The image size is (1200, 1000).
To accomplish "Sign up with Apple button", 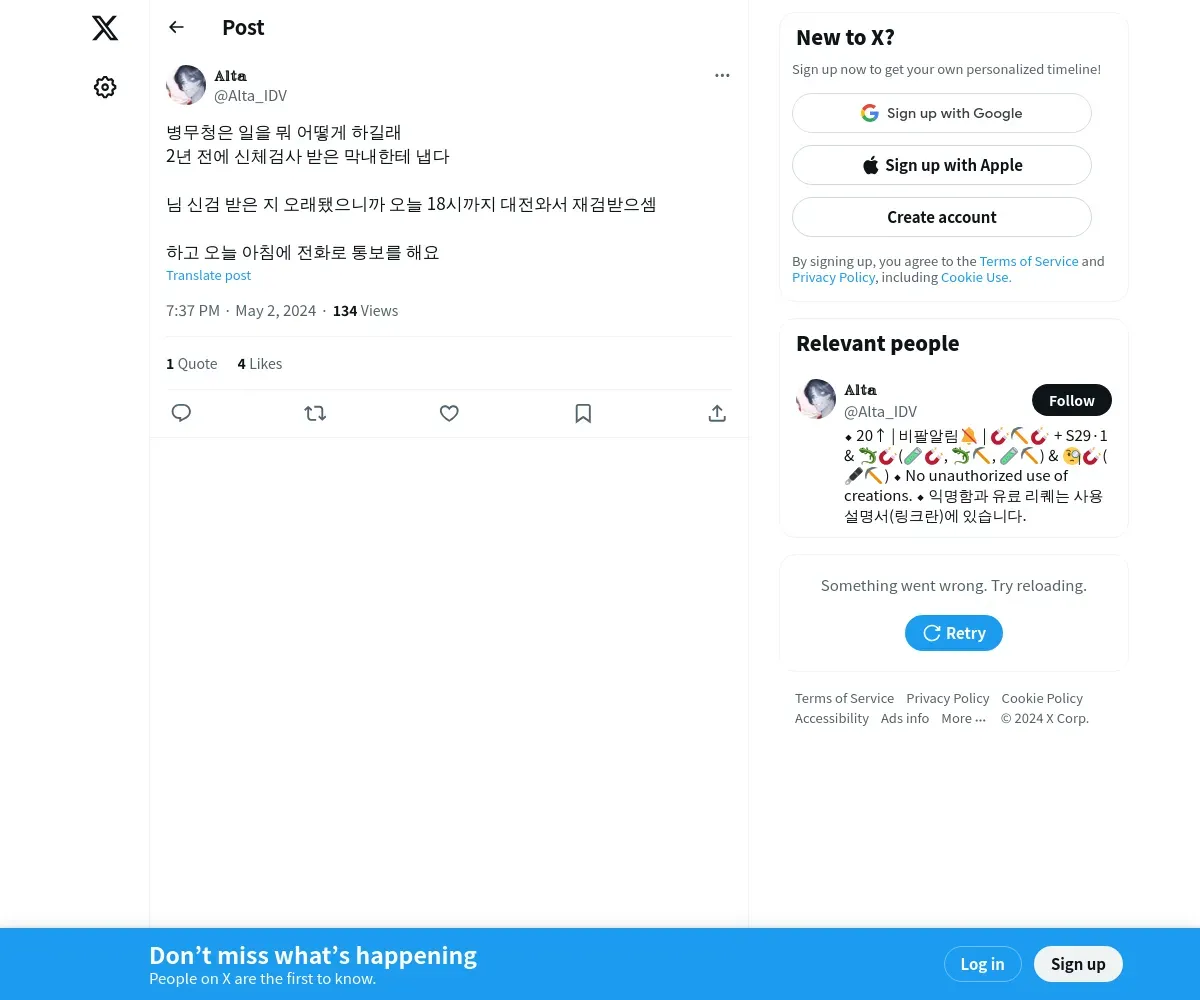I will coord(941,165).
